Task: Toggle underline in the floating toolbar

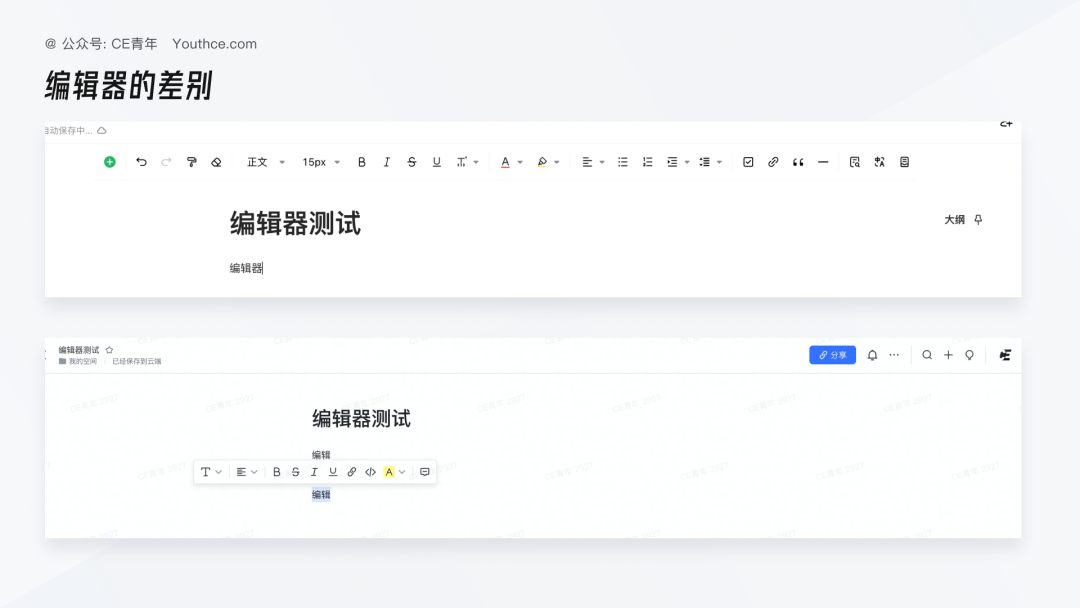Action: click(332, 471)
